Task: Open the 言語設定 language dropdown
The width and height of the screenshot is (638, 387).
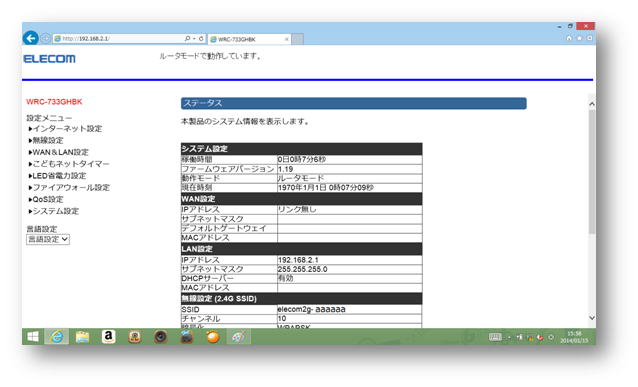Action: coord(48,239)
